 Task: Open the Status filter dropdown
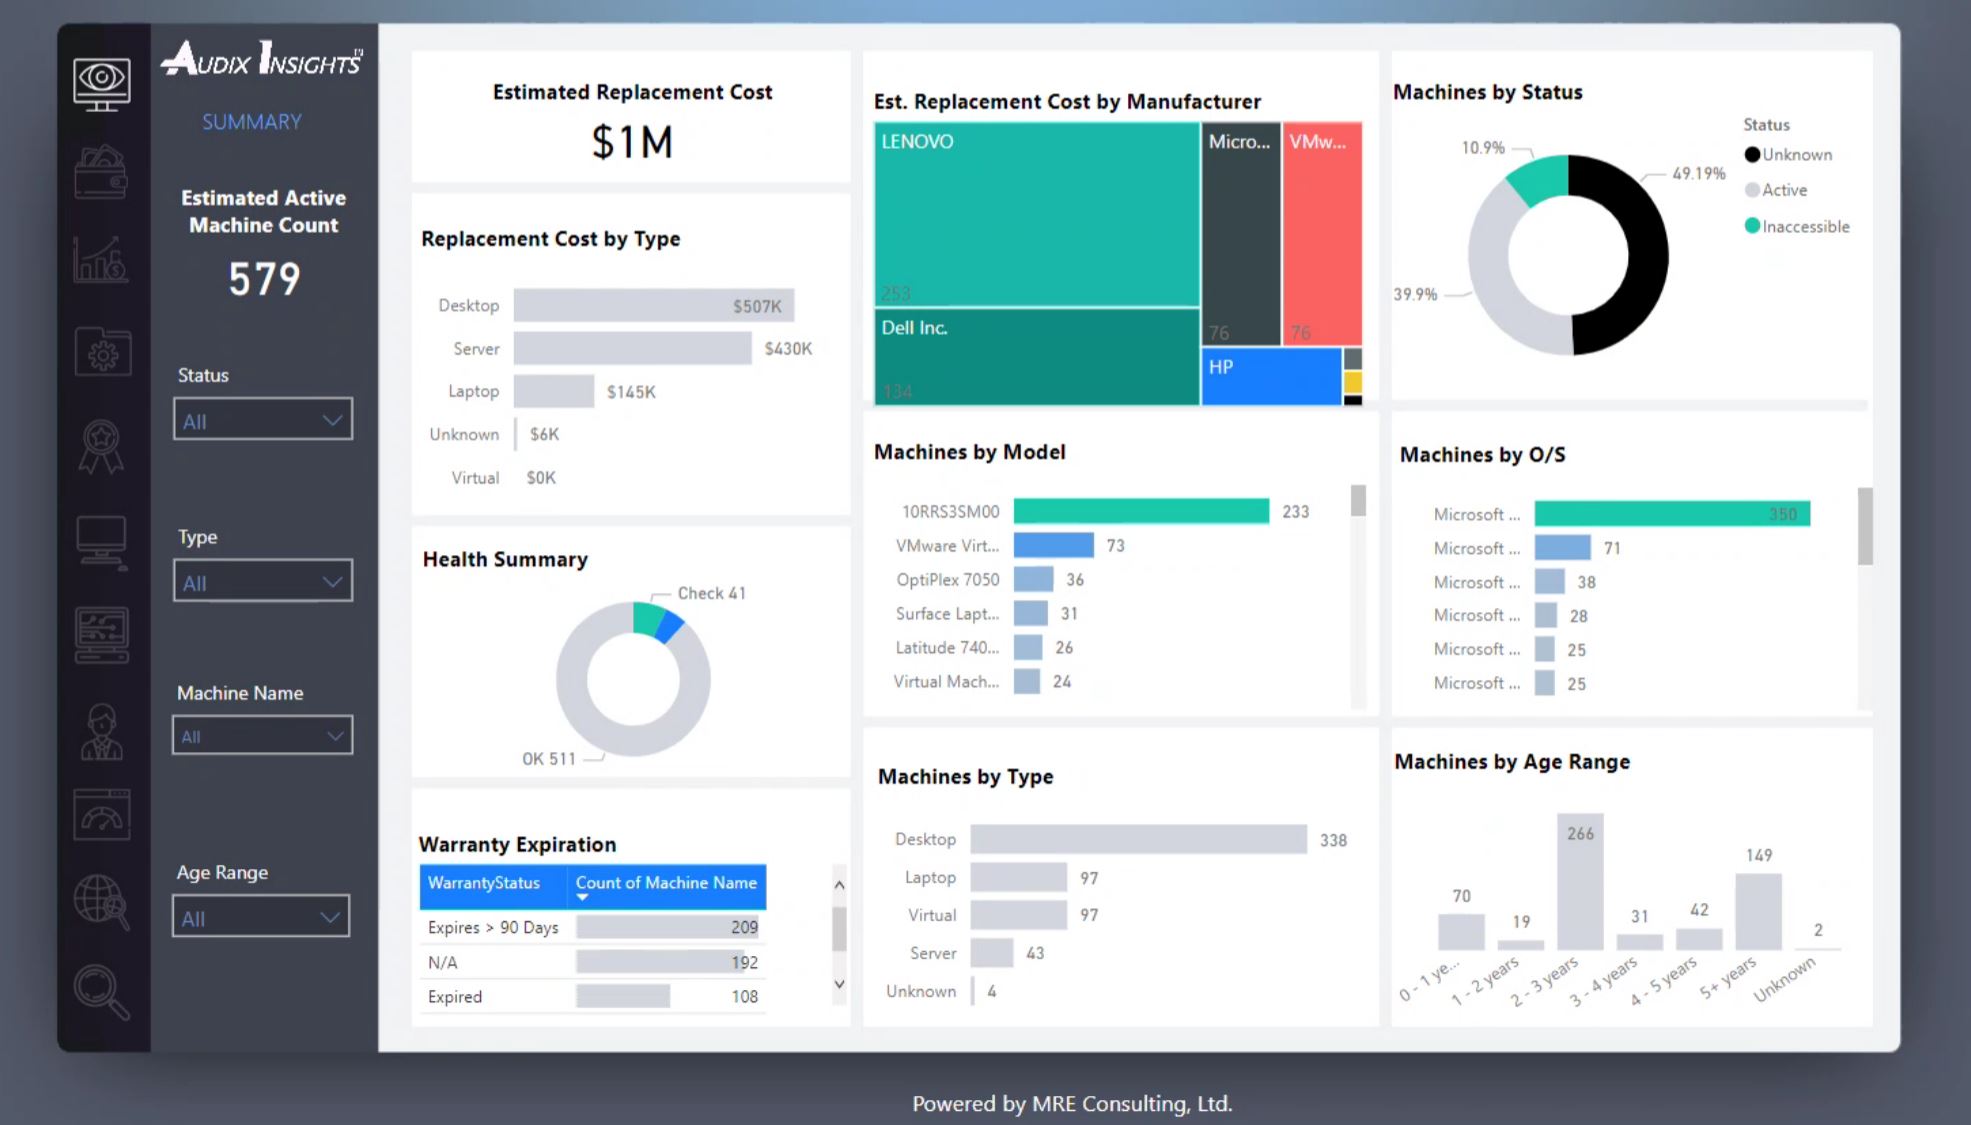point(263,420)
